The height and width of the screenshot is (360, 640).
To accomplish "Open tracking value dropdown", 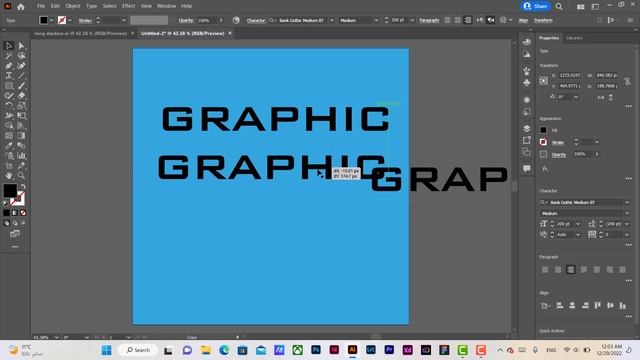I will (x=627, y=235).
